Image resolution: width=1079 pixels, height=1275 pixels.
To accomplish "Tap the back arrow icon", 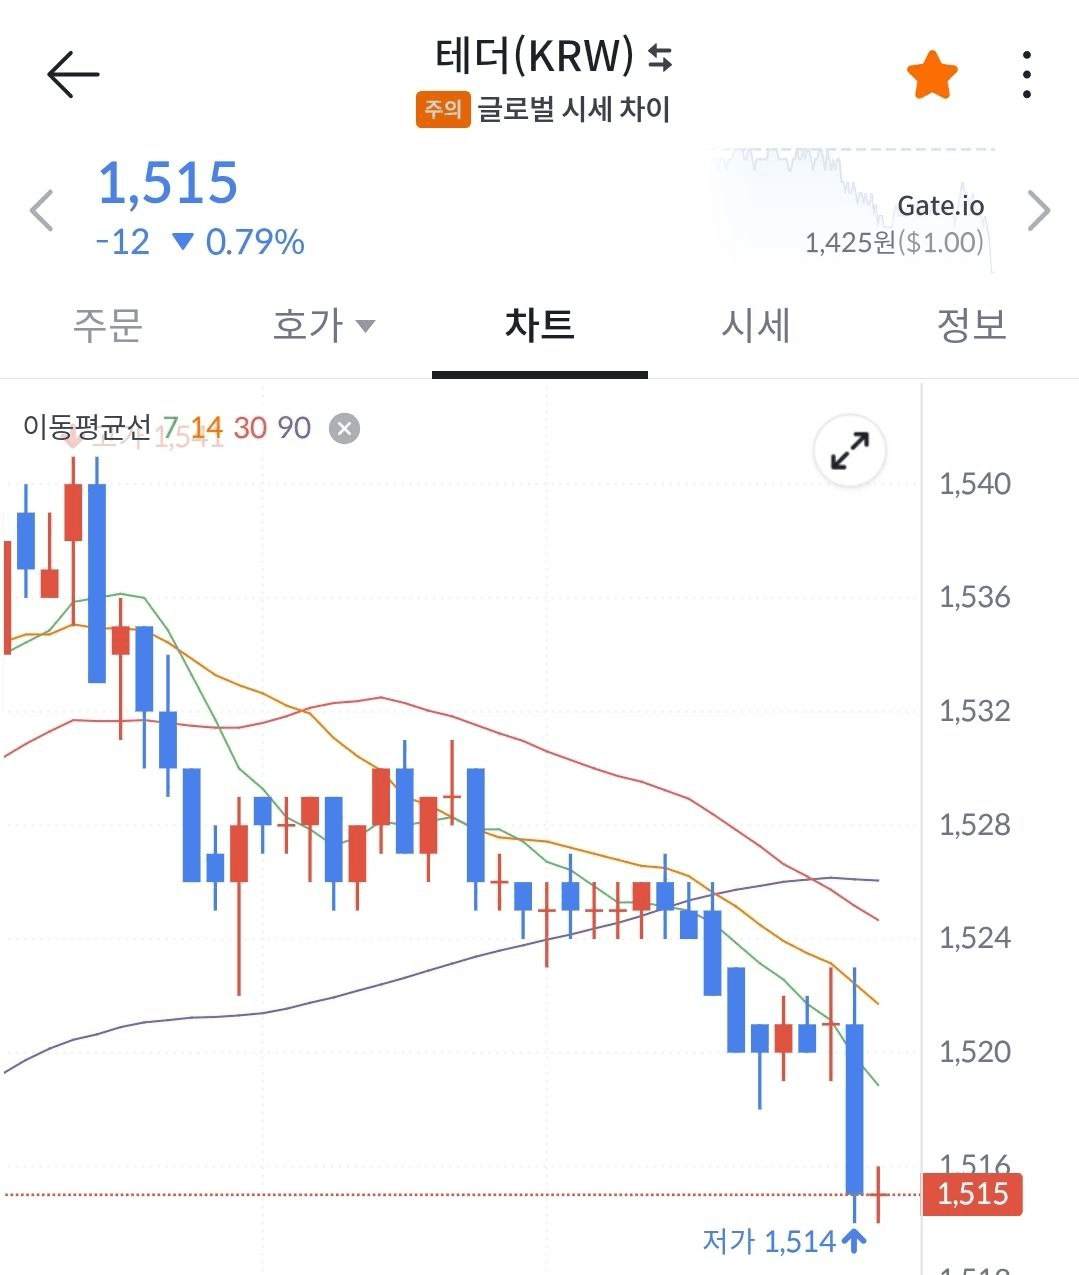I will [73, 74].
